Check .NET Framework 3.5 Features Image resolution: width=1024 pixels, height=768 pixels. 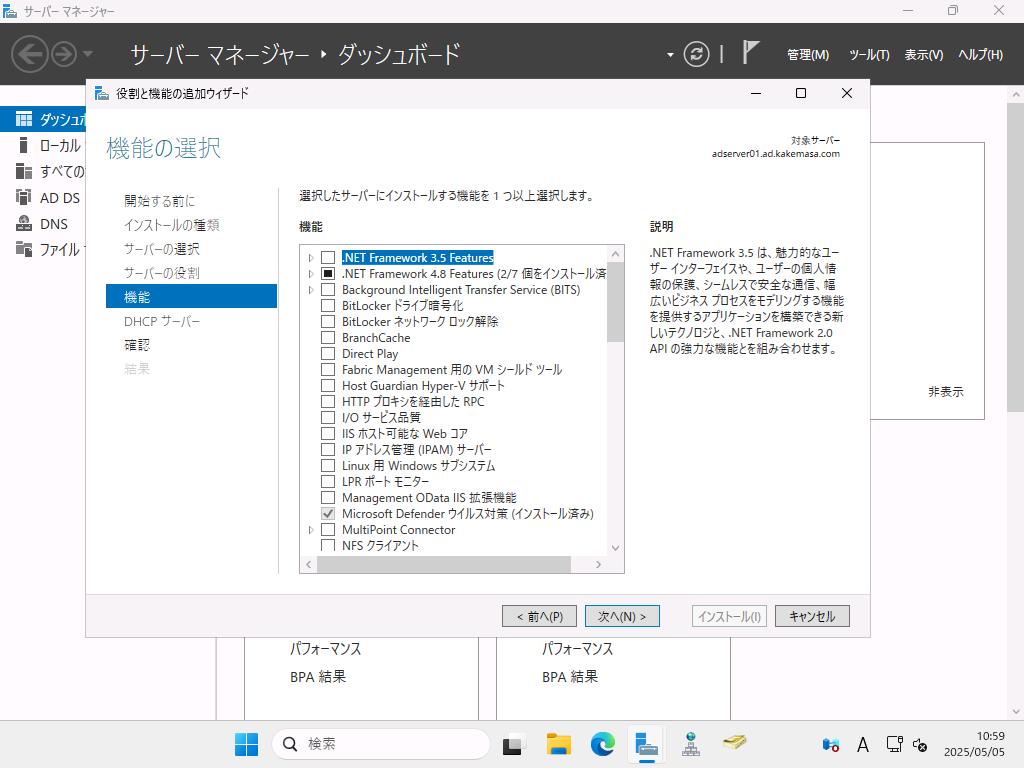tap(328, 258)
